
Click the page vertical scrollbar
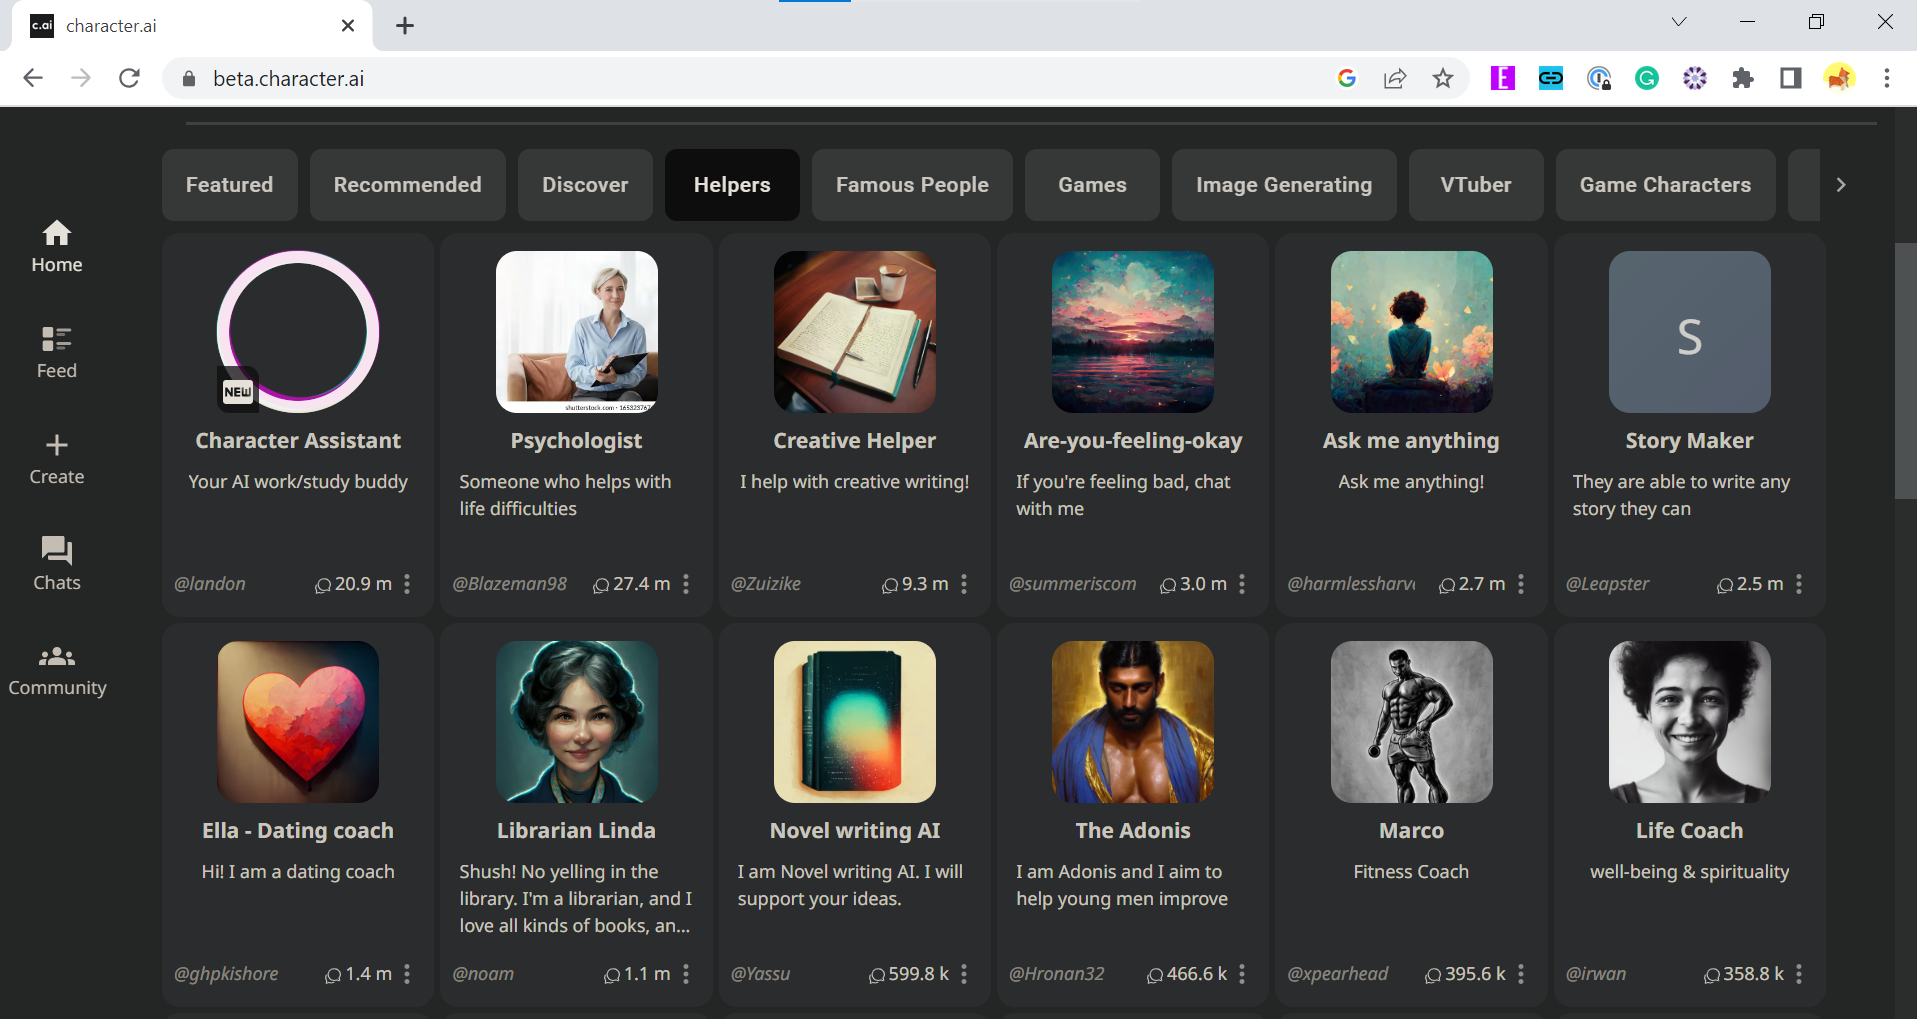click(x=1905, y=370)
